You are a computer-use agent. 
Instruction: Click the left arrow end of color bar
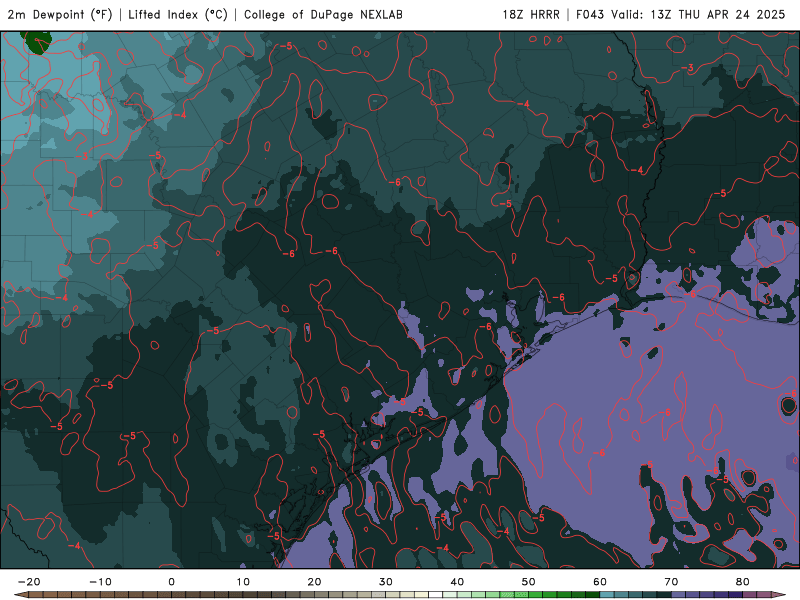click(20, 595)
